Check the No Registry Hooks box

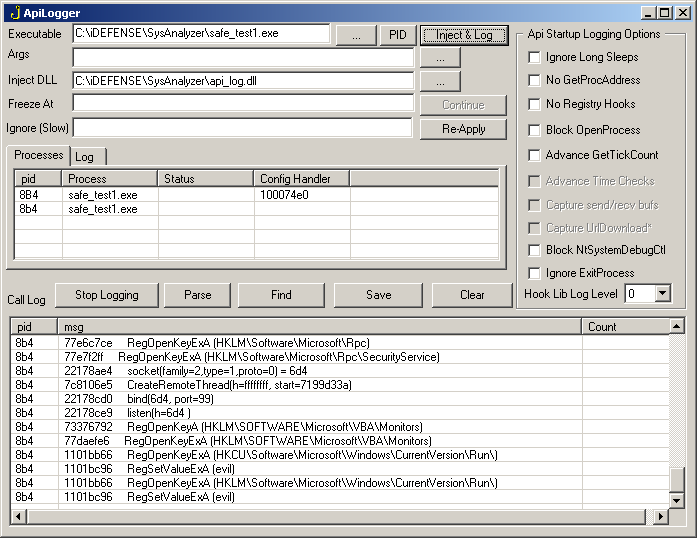534,104
